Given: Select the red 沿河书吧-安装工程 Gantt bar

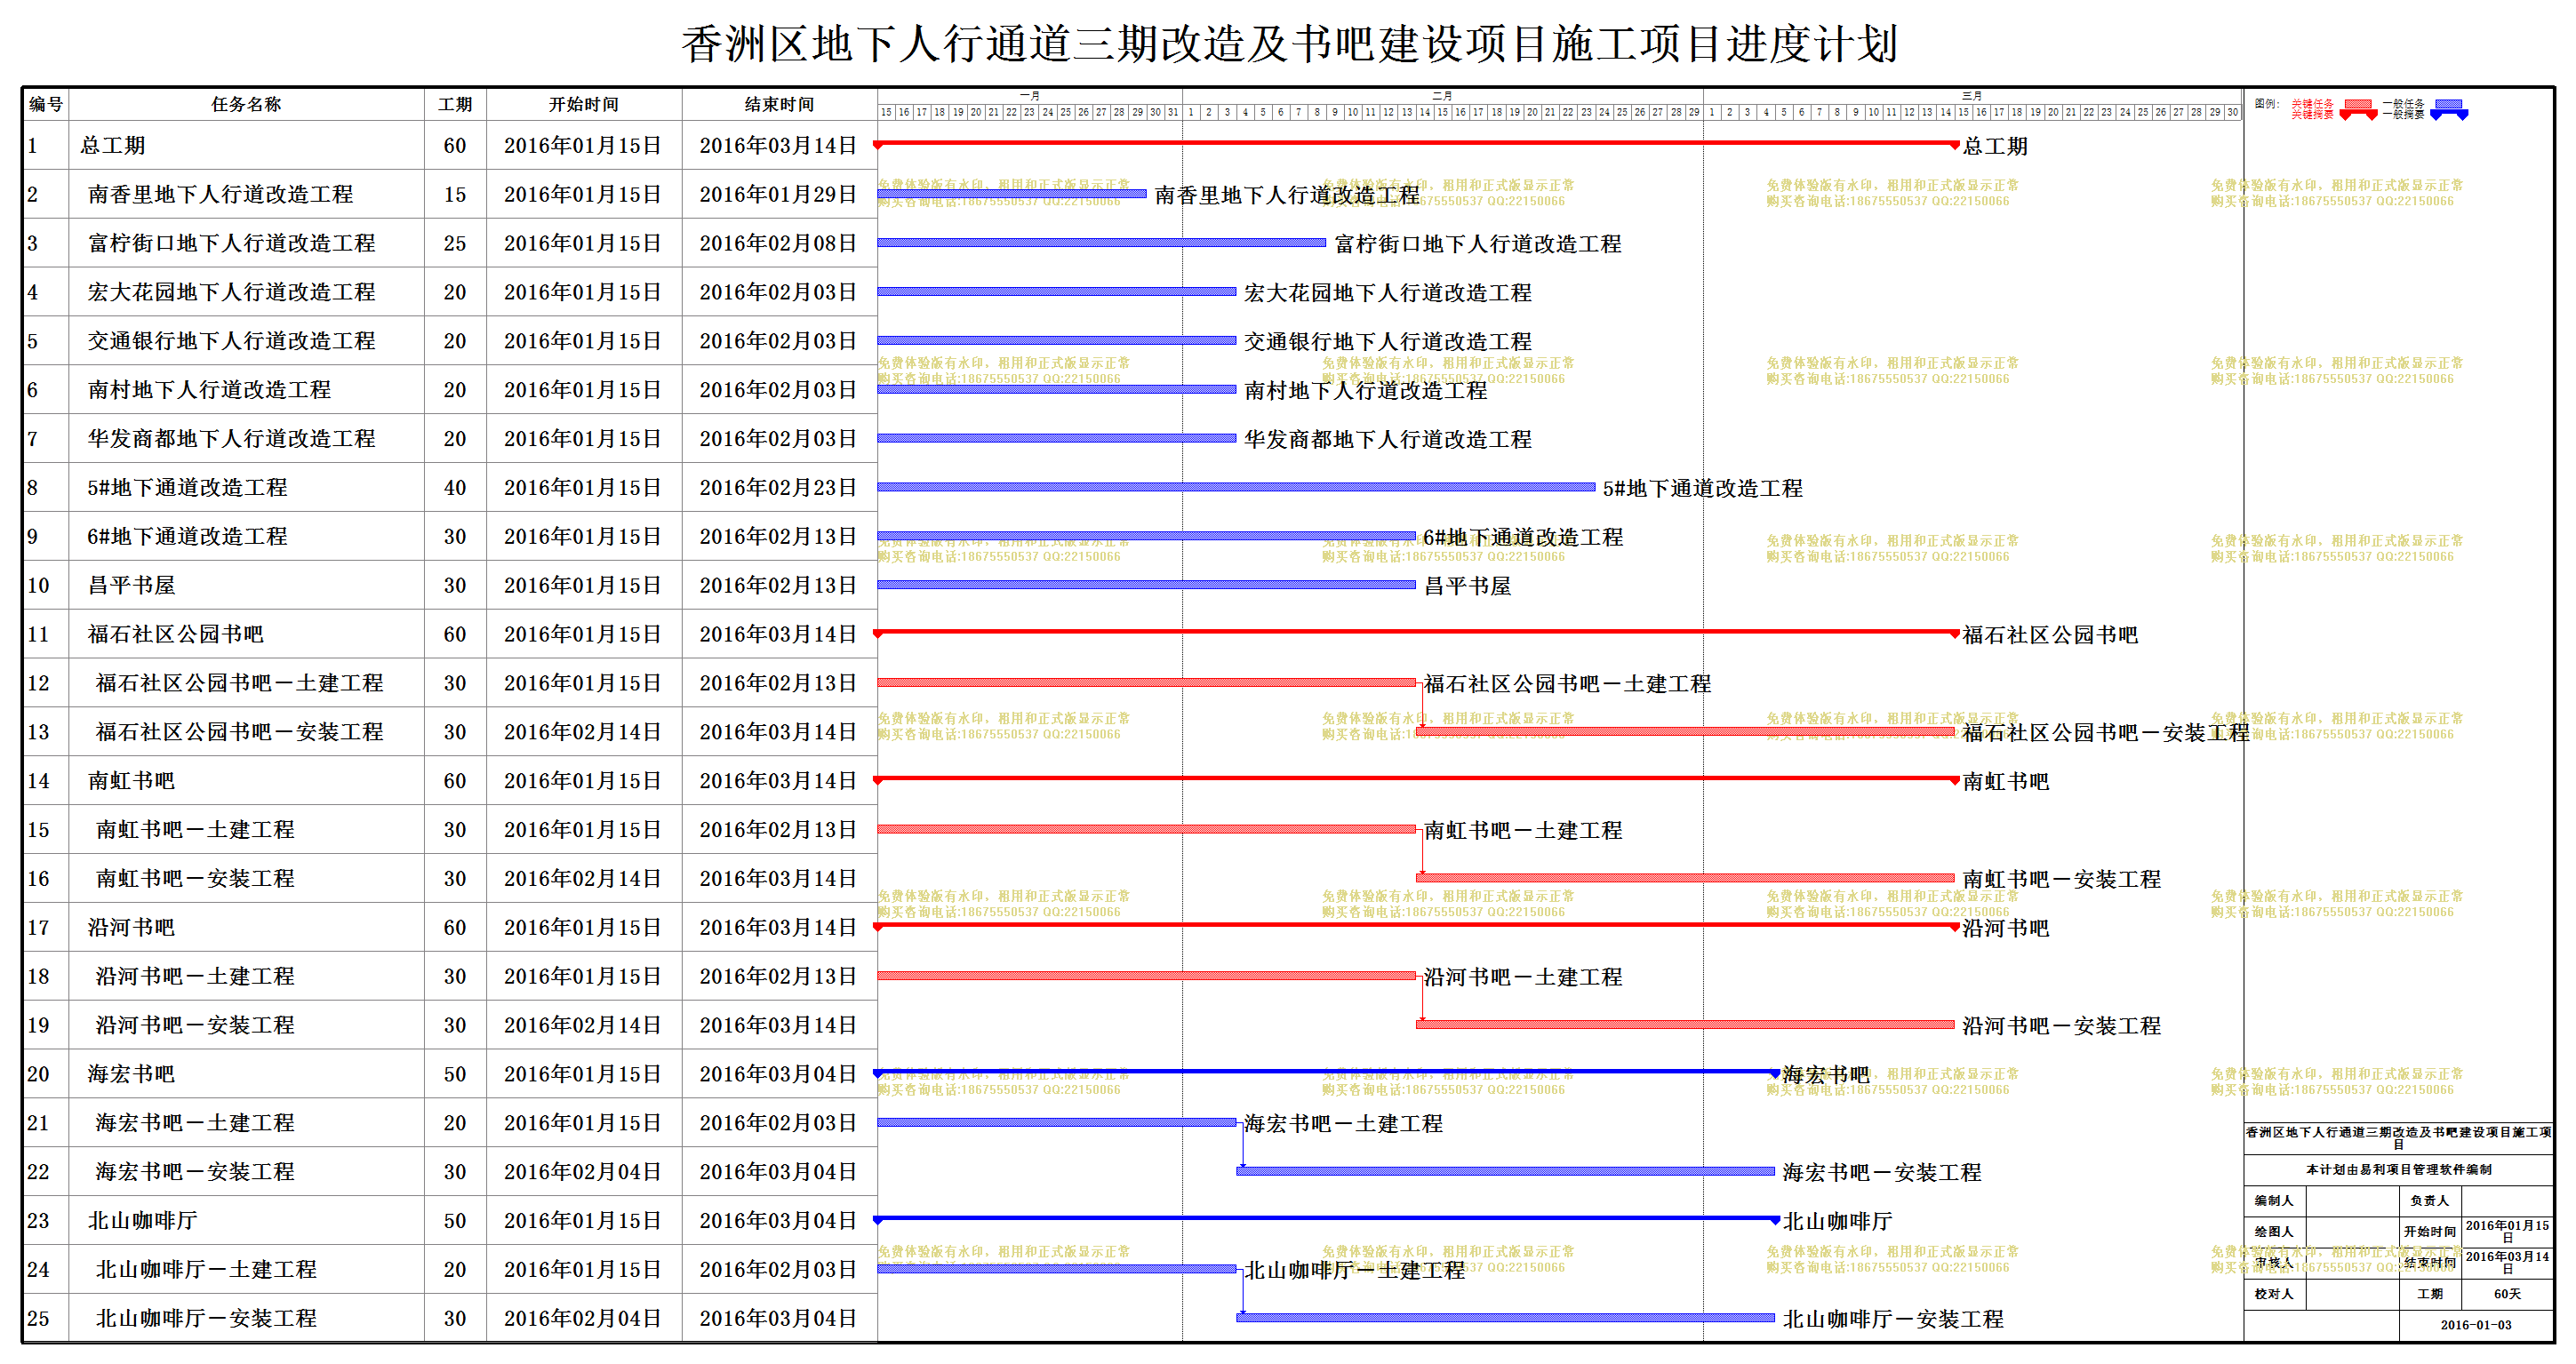Looking at the screenshot, I should click(1685, 1024).
